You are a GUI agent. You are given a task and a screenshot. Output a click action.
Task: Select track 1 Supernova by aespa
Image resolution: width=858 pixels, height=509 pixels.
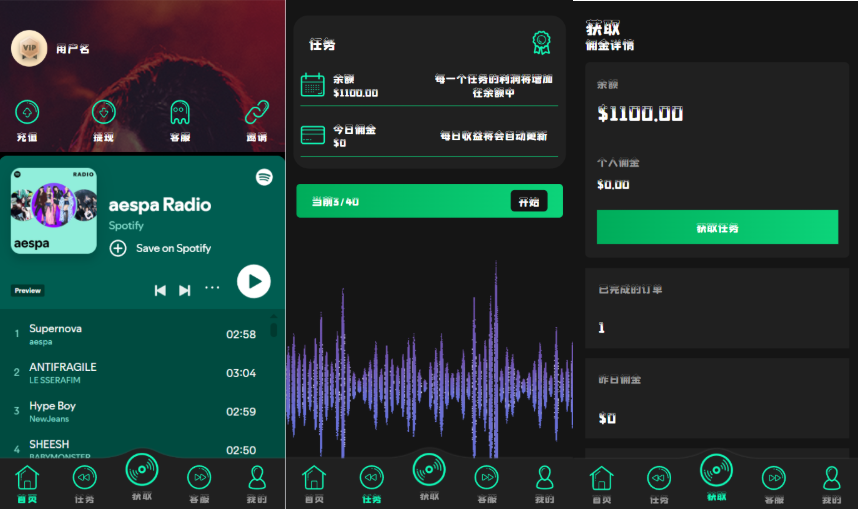point(137,334)
